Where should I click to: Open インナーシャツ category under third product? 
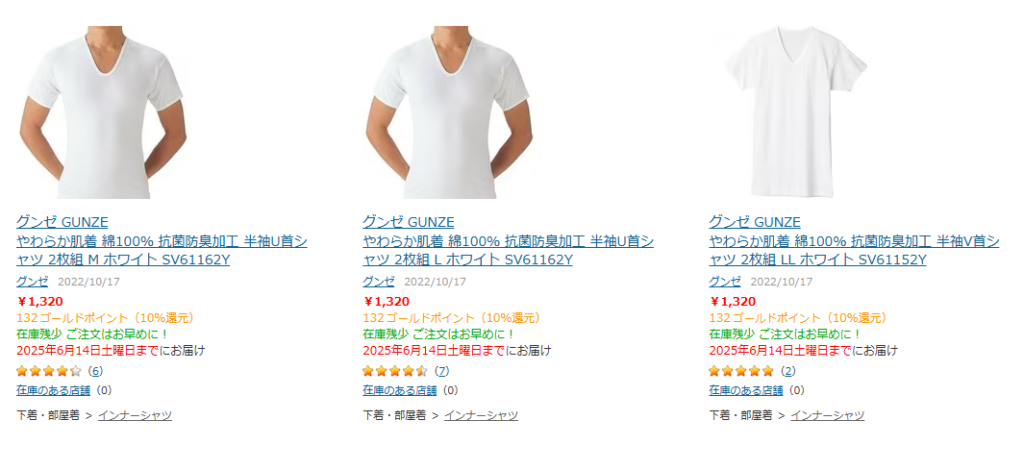tap(827, 415)
